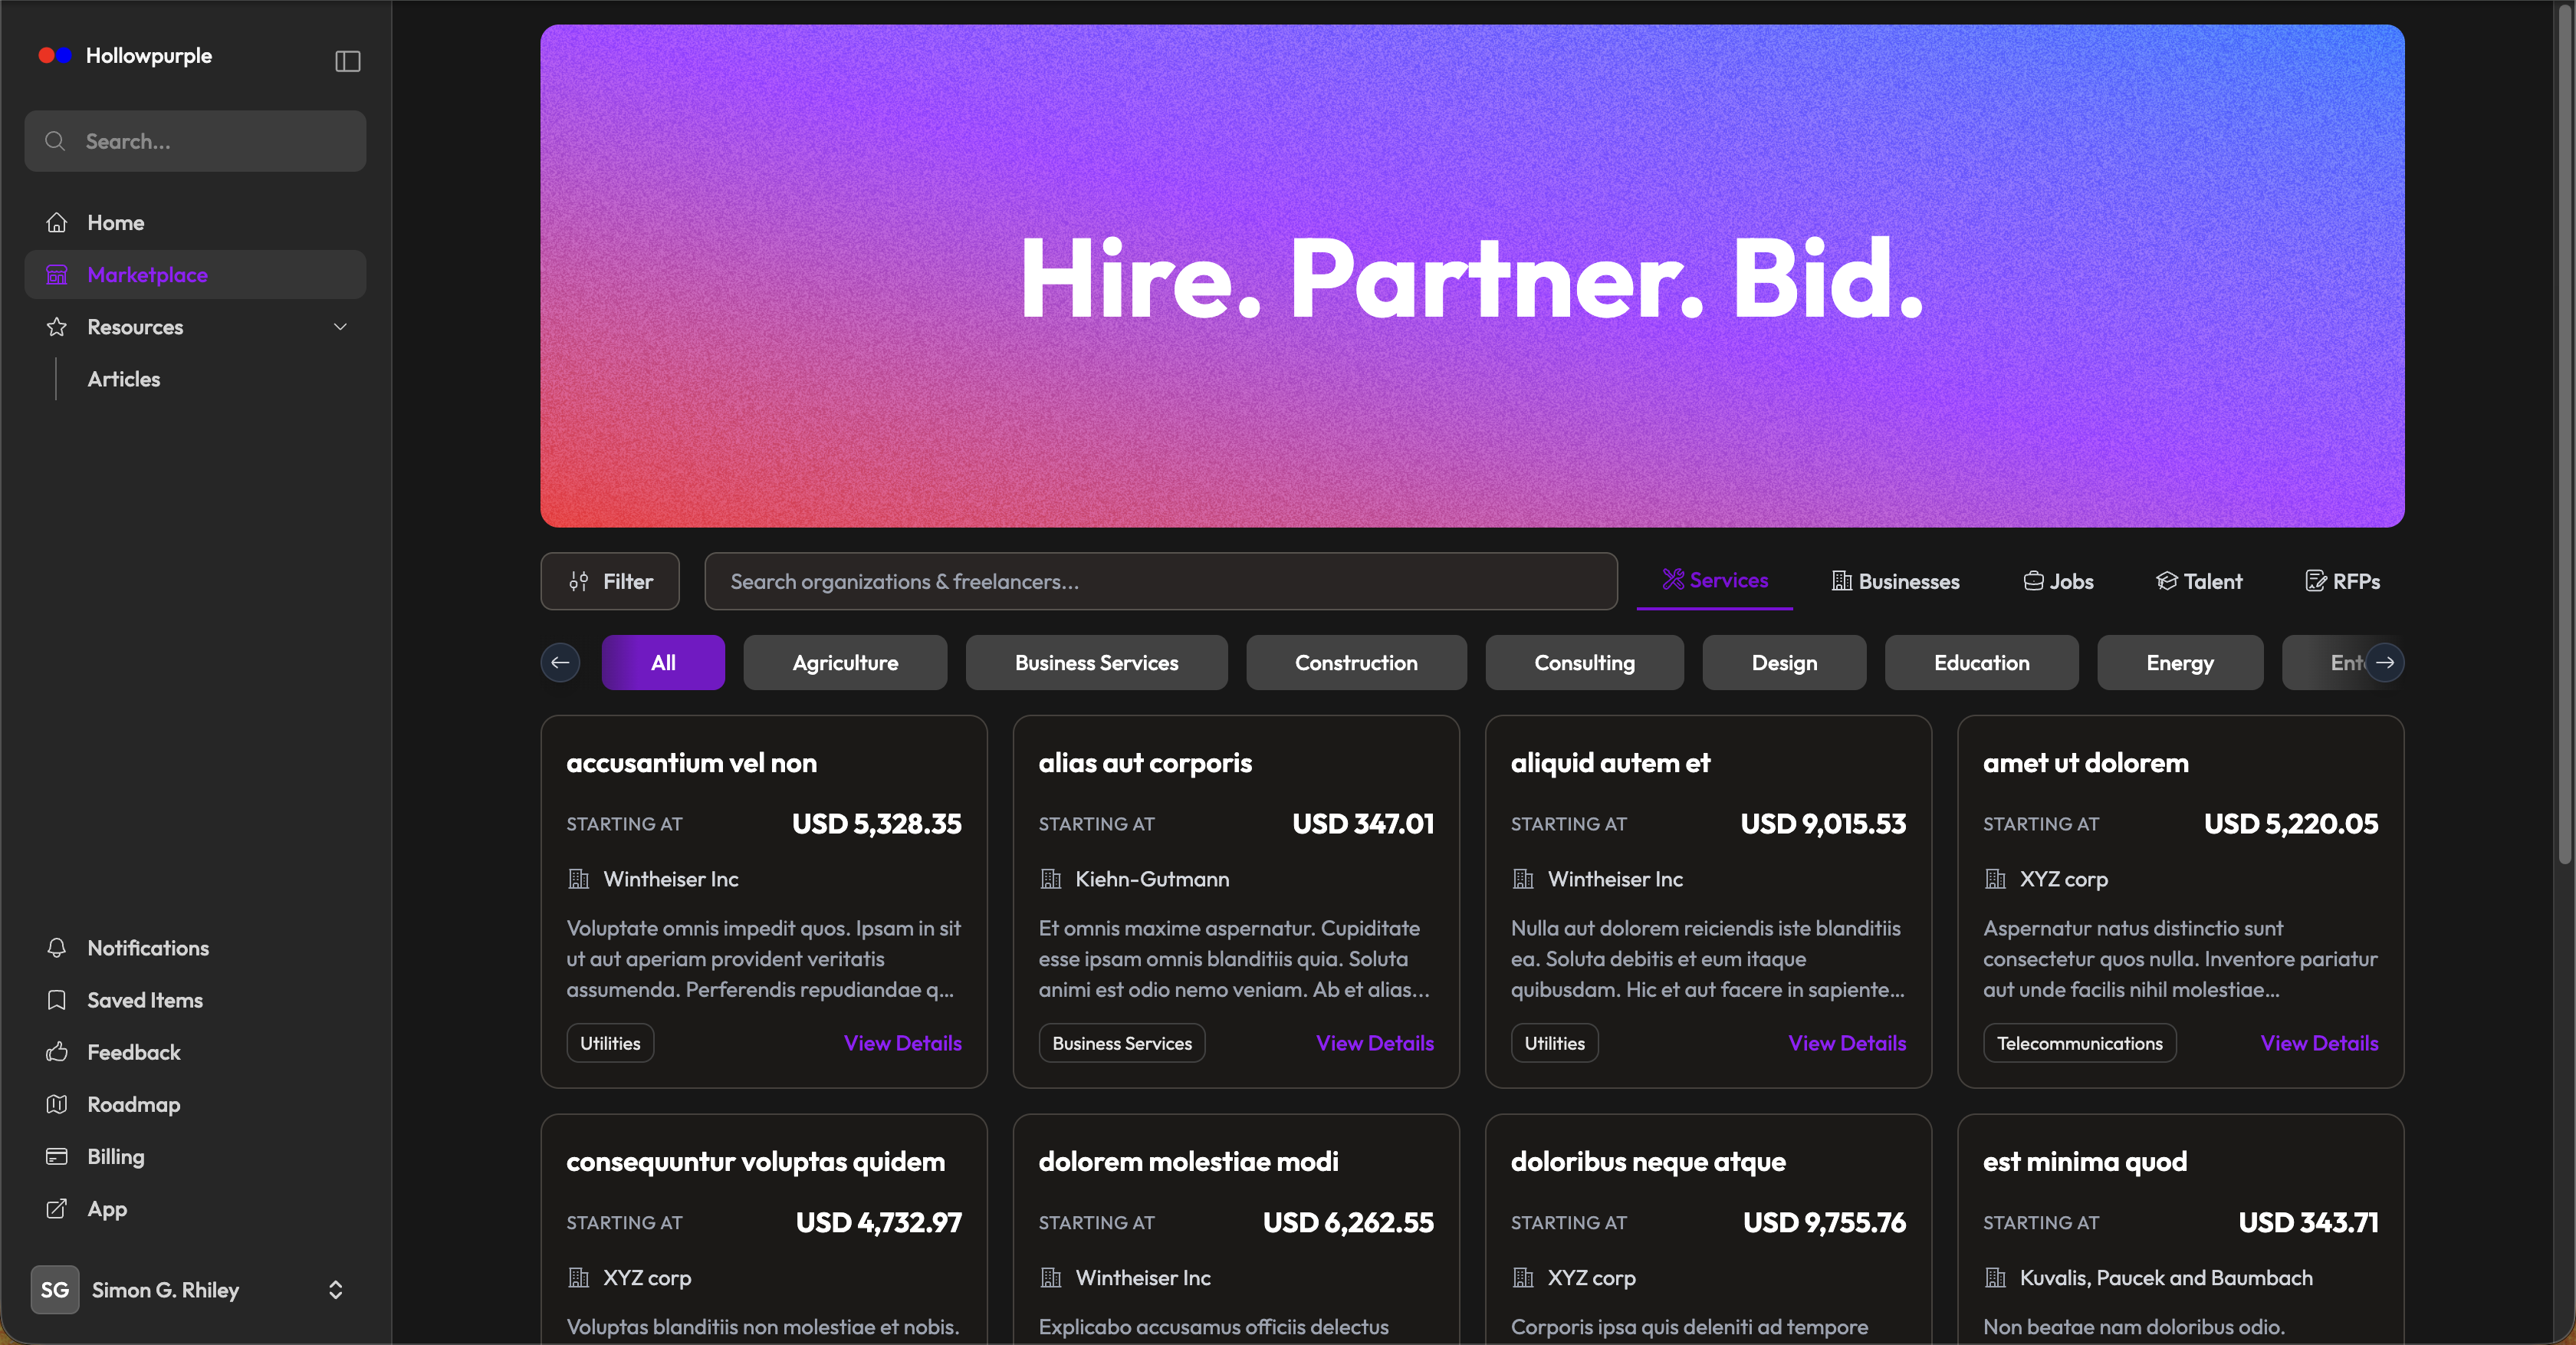Click the Talent graduation cap icon

point(2166,581)
